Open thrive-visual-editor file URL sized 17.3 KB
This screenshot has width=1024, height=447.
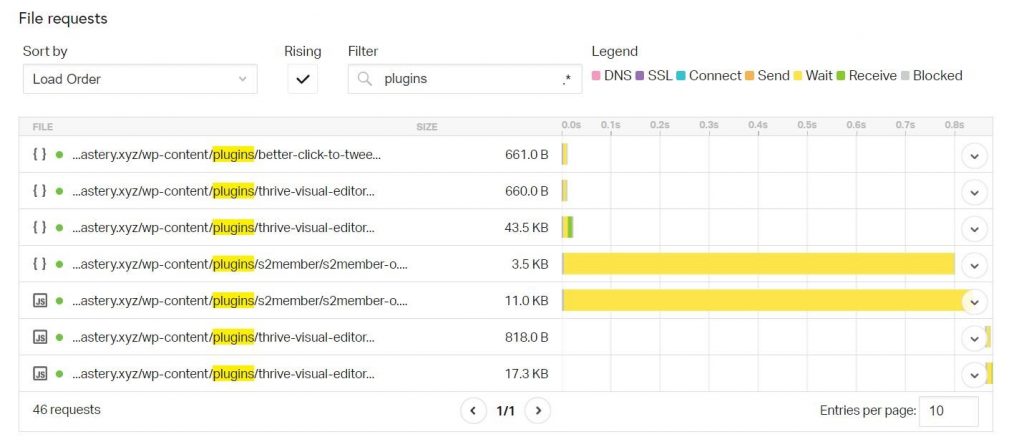tap(224, 374)
